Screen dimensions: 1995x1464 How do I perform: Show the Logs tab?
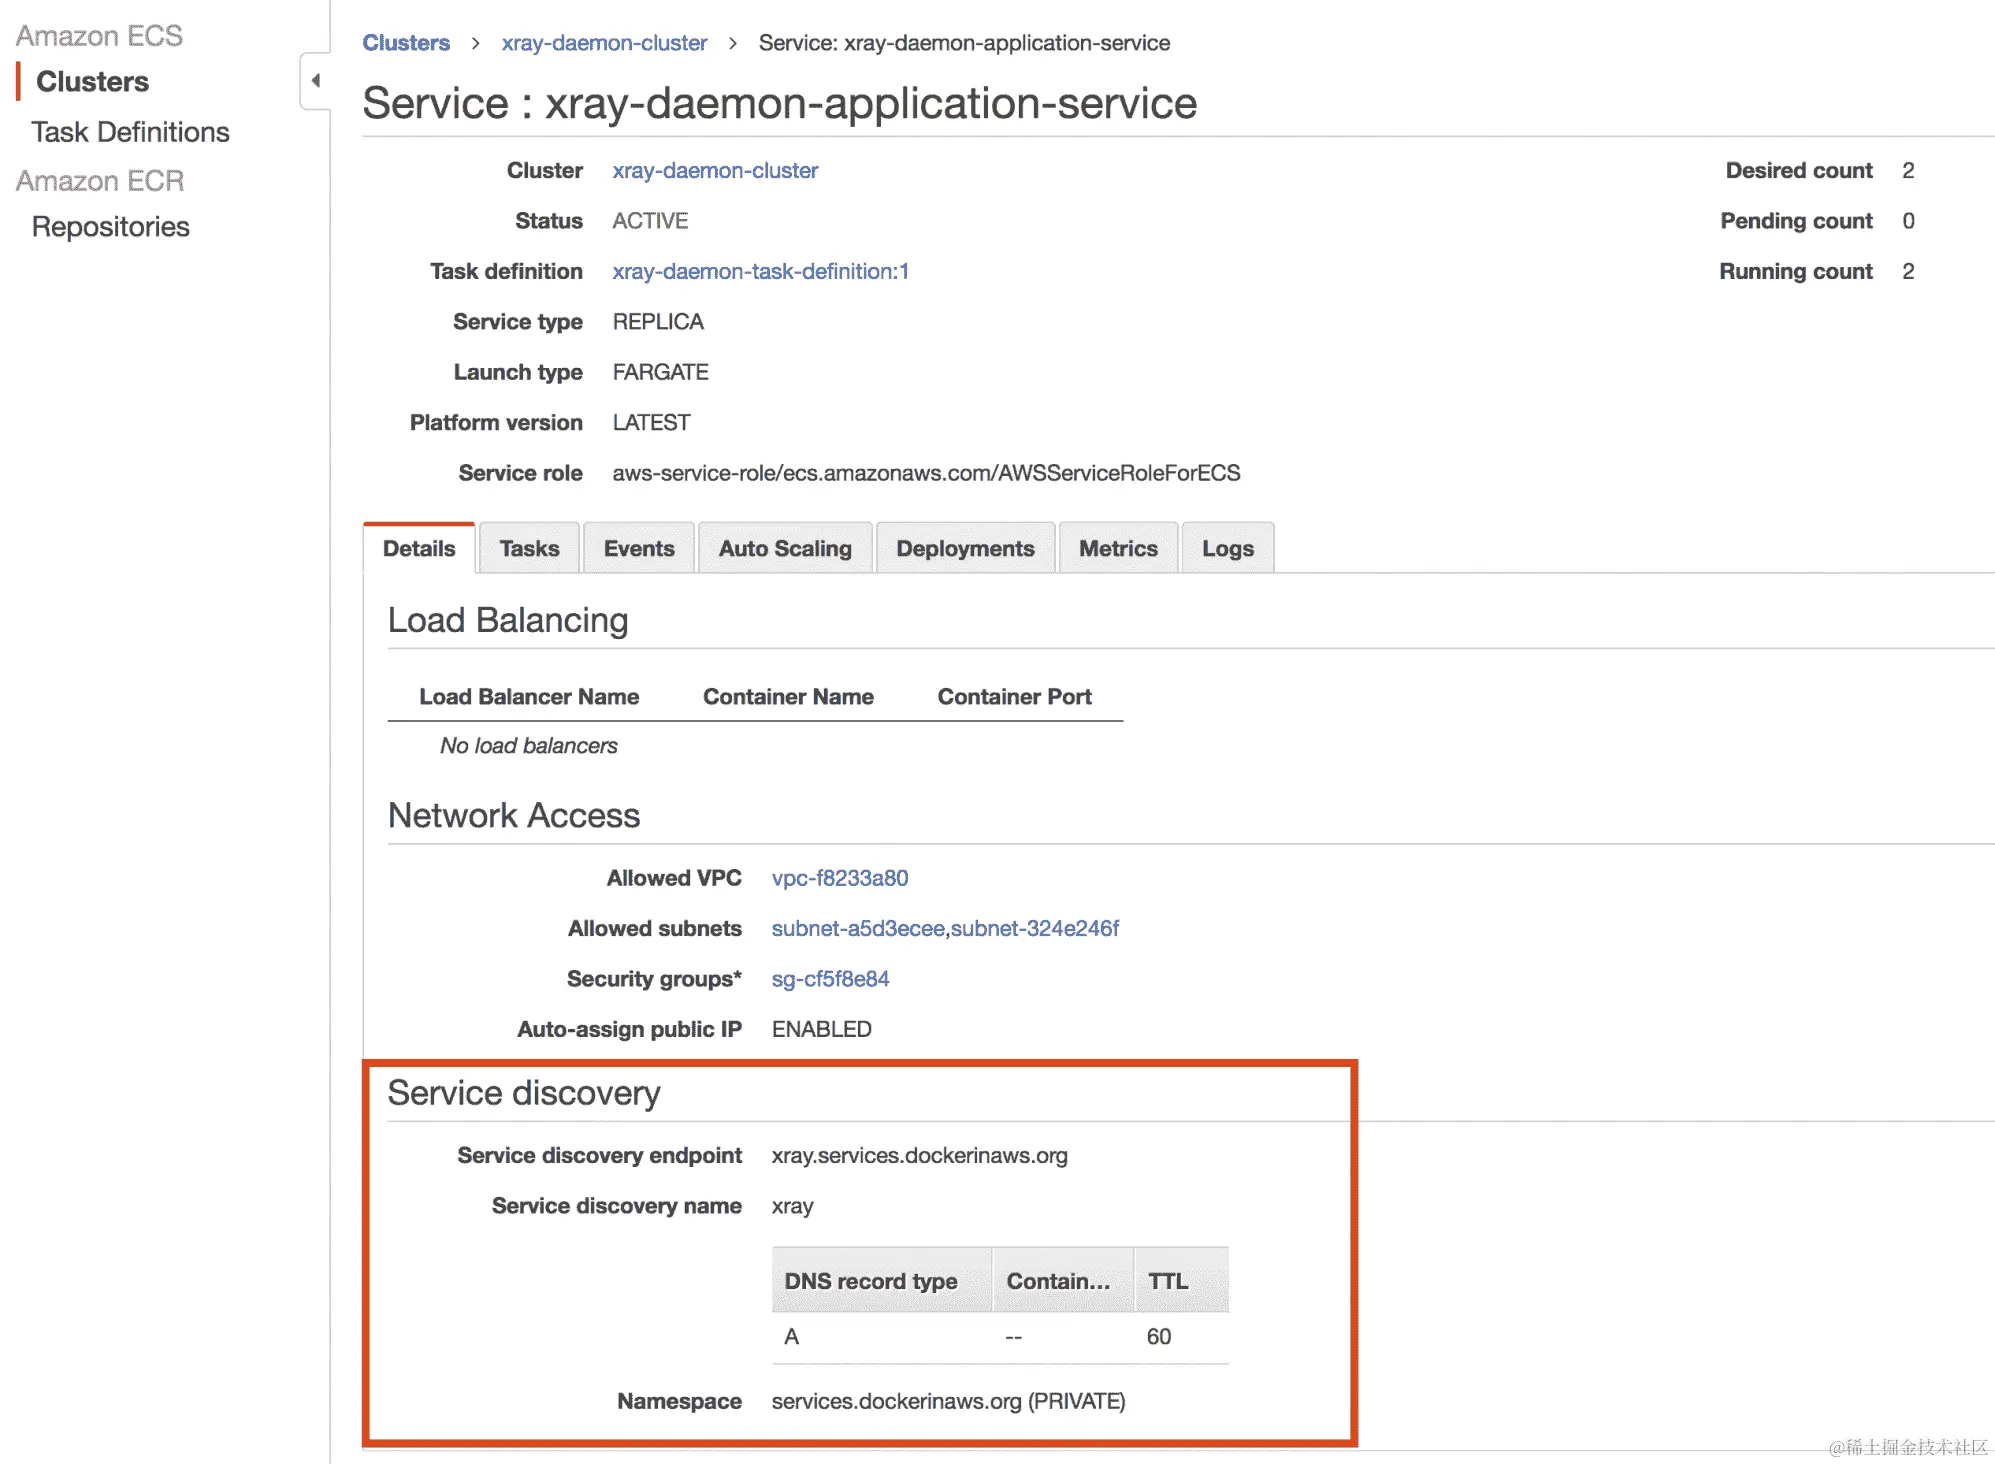pos(1227,549)
